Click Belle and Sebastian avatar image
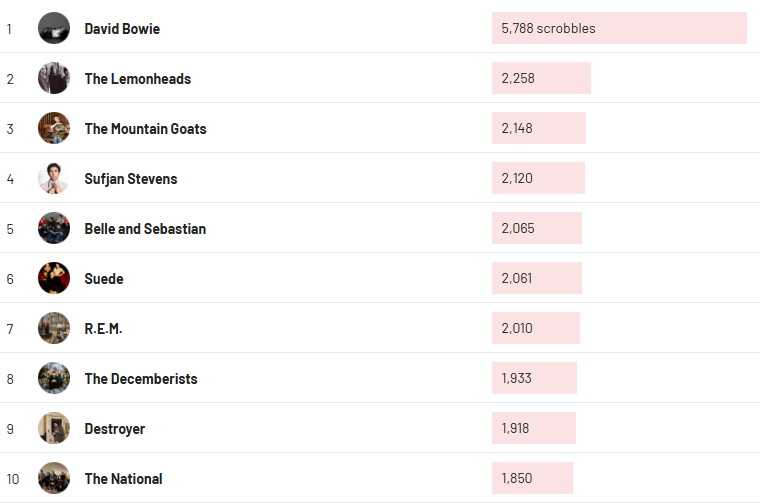The height and width of the screenshot is (503, 760). 54,228
